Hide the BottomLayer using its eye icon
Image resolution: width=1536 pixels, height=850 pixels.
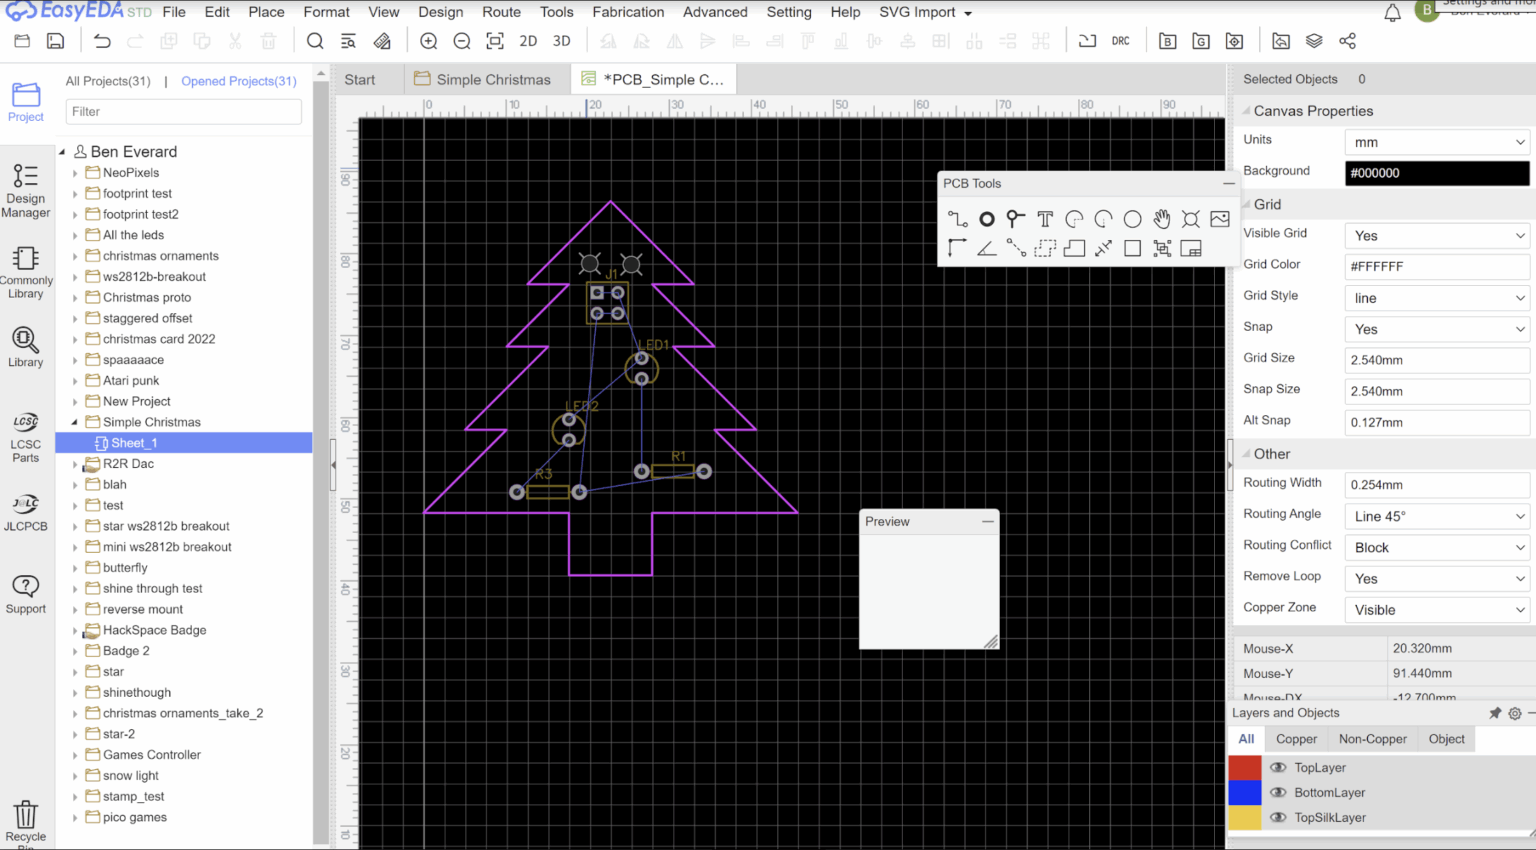click(1278, 792)
